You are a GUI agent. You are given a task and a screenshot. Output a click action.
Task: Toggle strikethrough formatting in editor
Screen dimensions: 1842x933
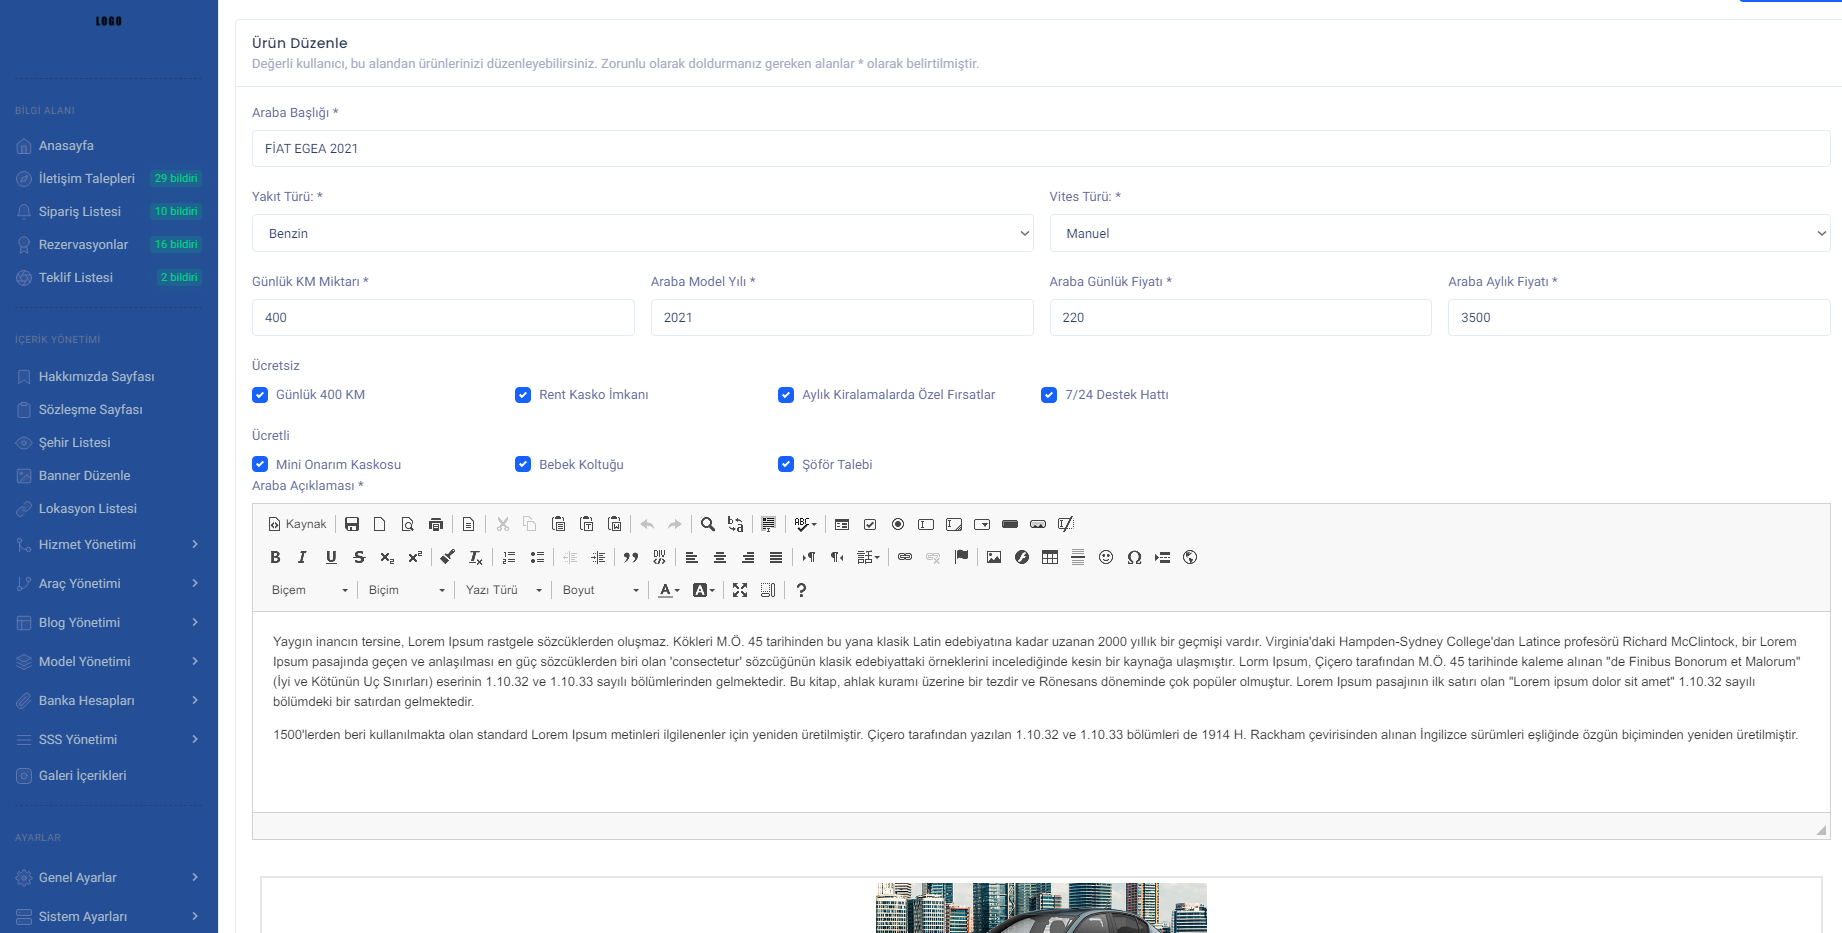click(x=359, y=557)
